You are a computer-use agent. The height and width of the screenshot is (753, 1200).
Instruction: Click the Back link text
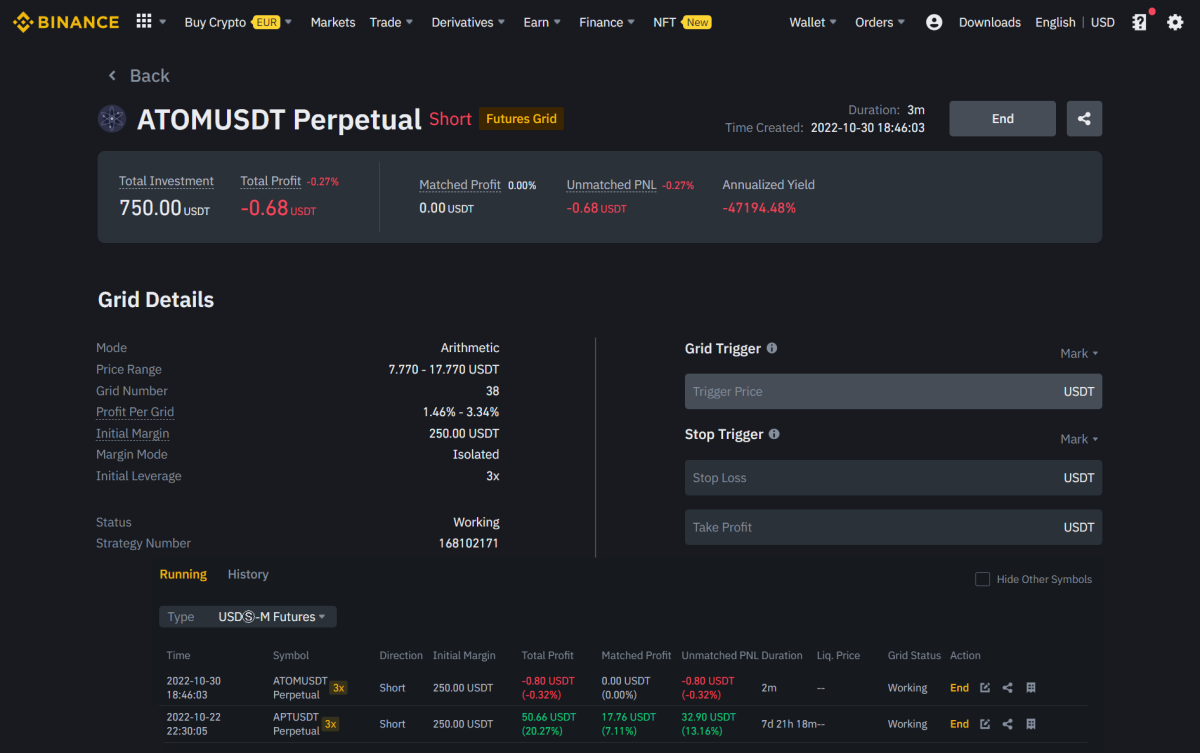[x=150, y=76]
